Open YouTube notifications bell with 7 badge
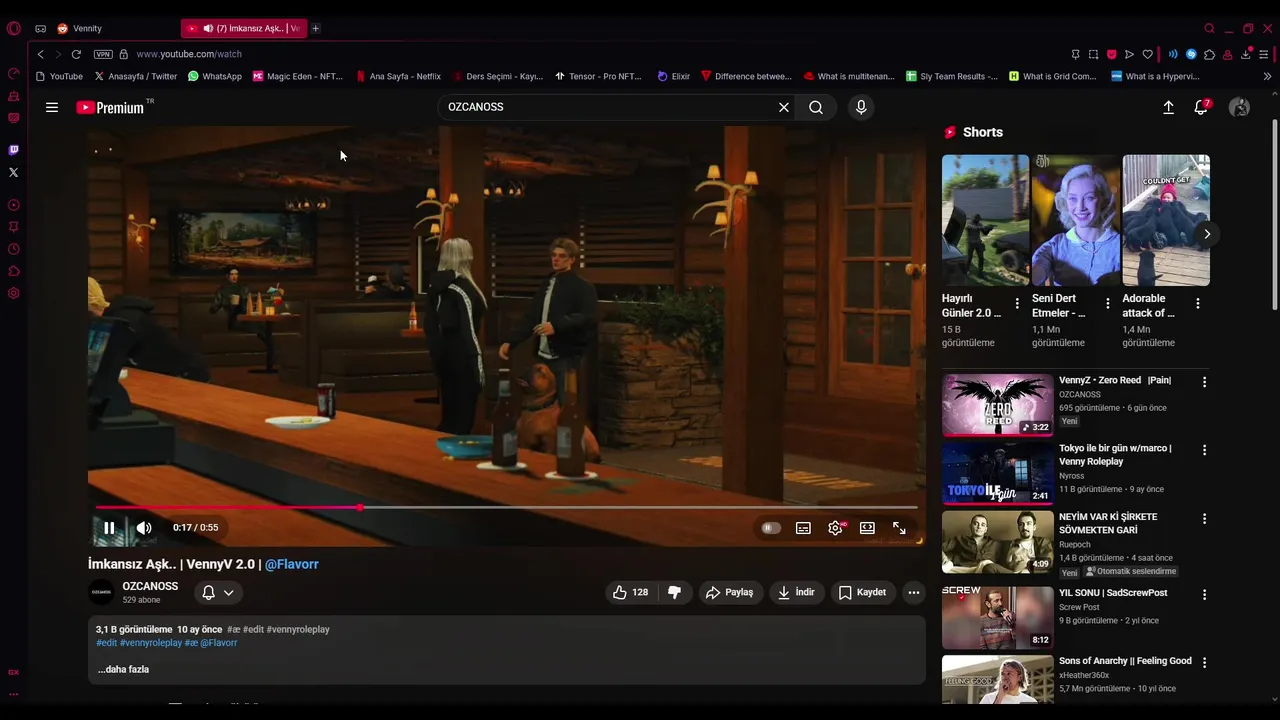Screen dimensions: 1280x720 (1201, 107)
